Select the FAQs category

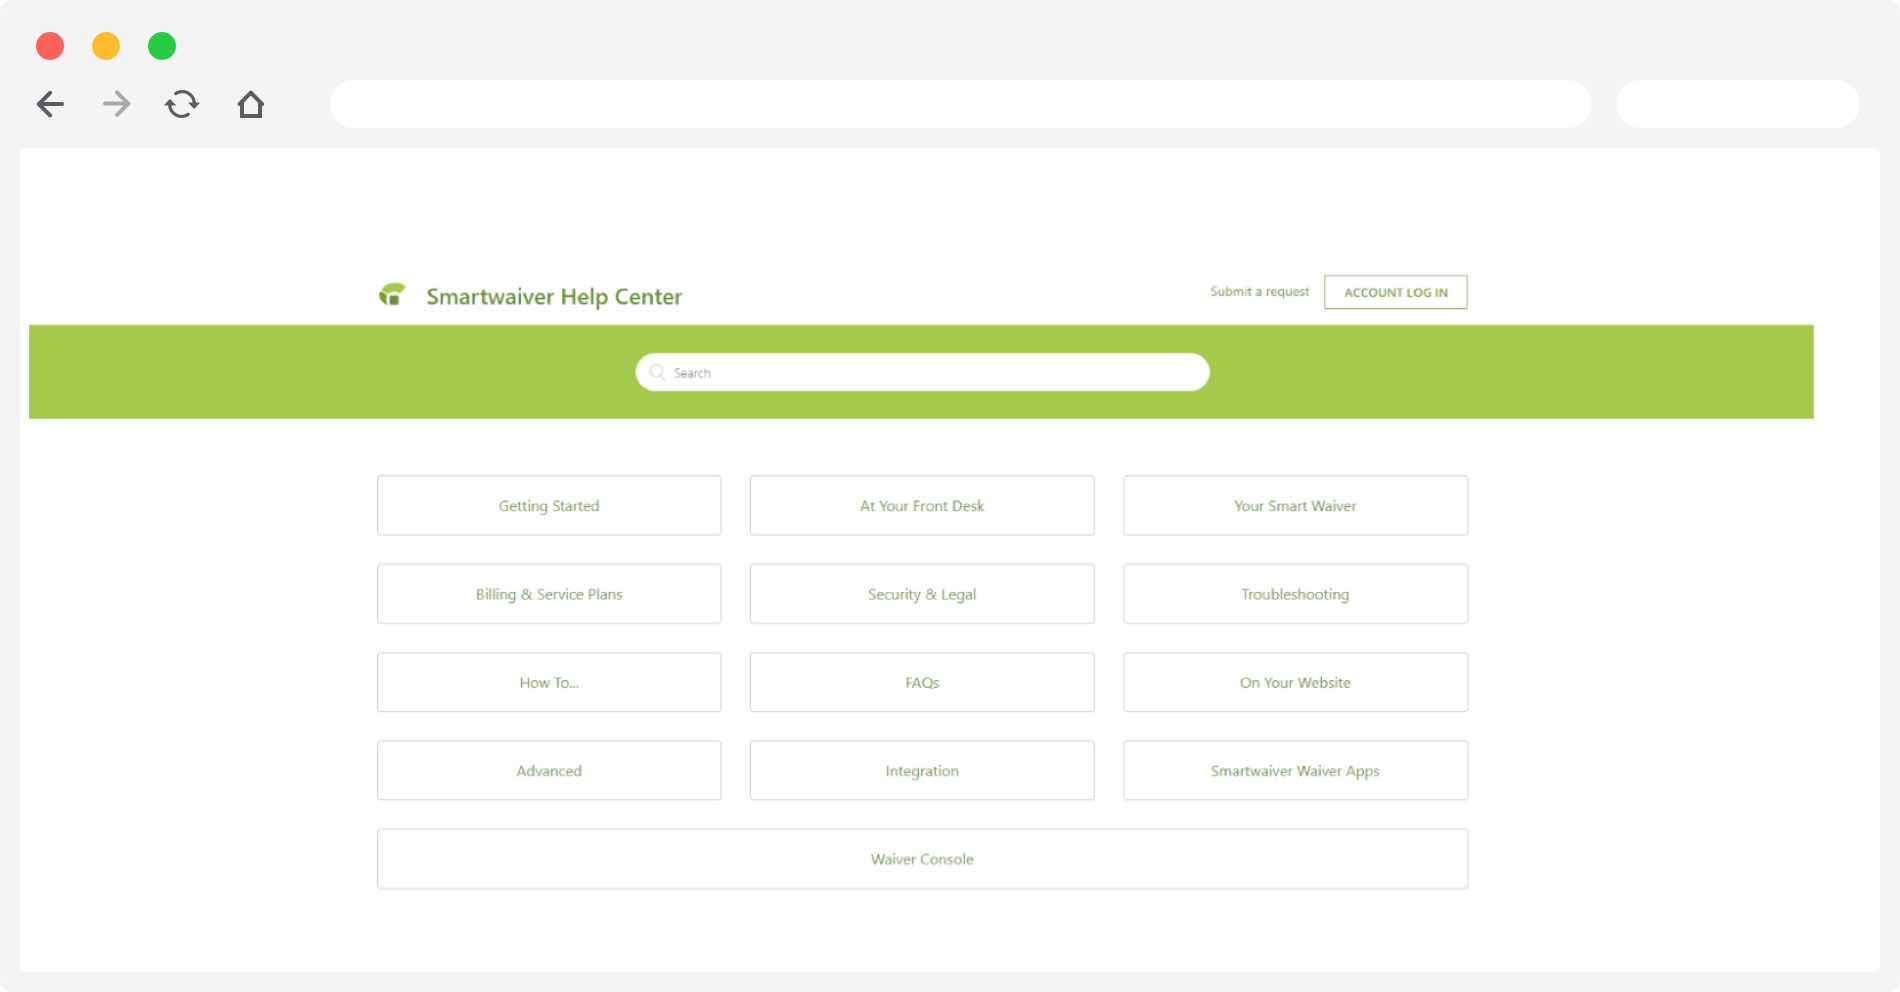[921, 682]
